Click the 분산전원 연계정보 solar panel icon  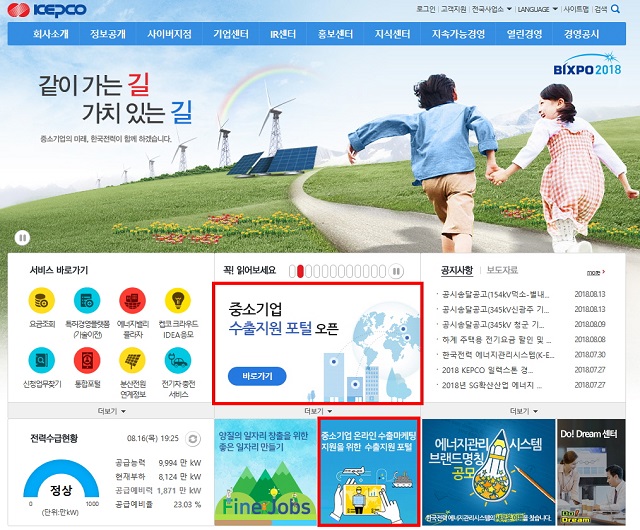131,360
